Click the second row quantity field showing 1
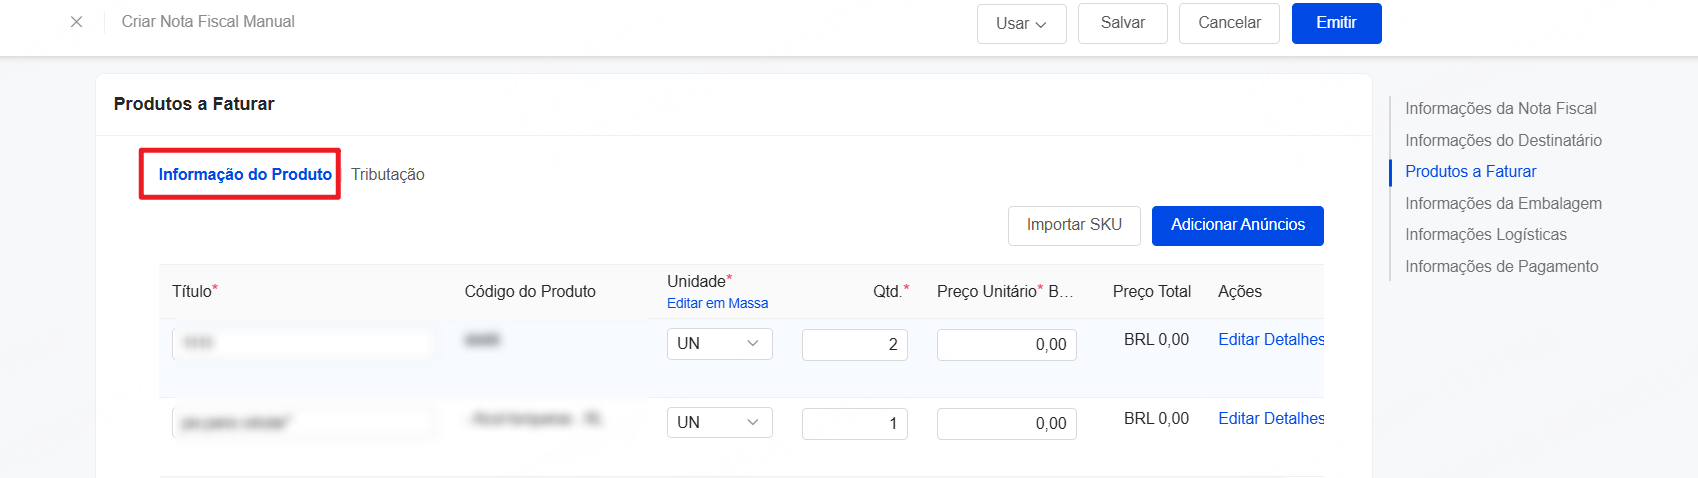Viewport: 1698px width, 478px height. tap(855, 423)
